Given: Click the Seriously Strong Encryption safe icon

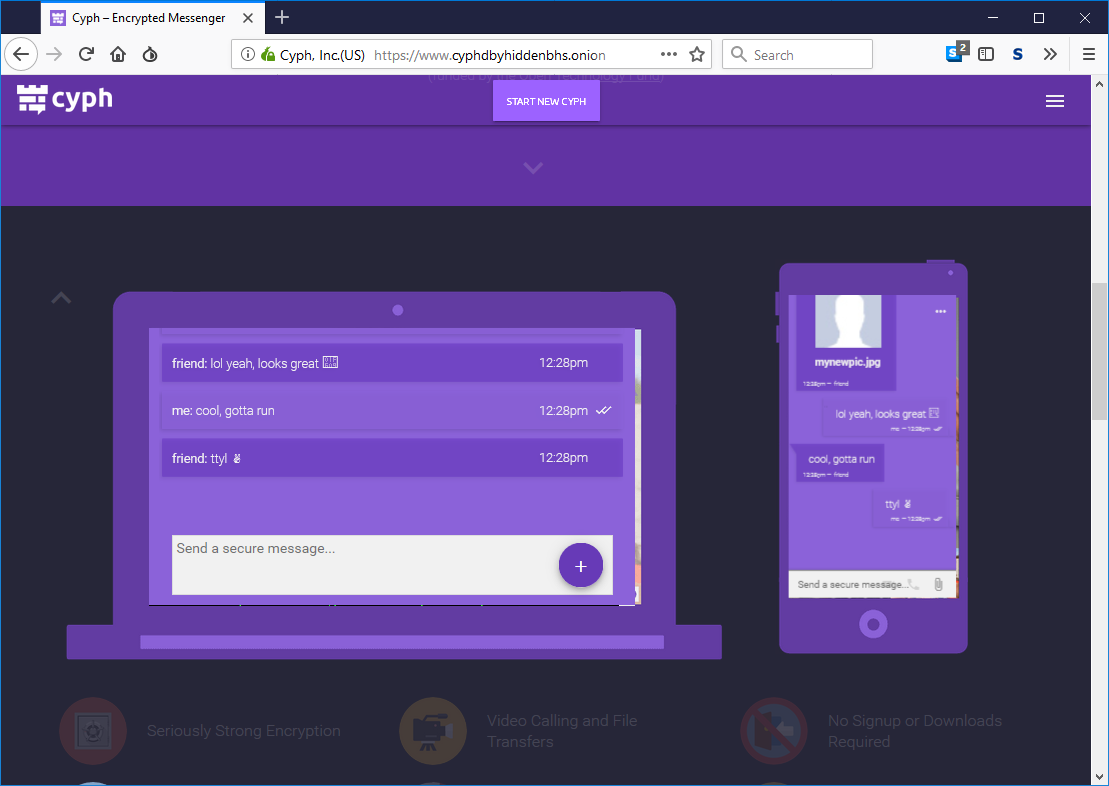Looking at the screenshot, I should pyautogui.click(x=93, y=731).
